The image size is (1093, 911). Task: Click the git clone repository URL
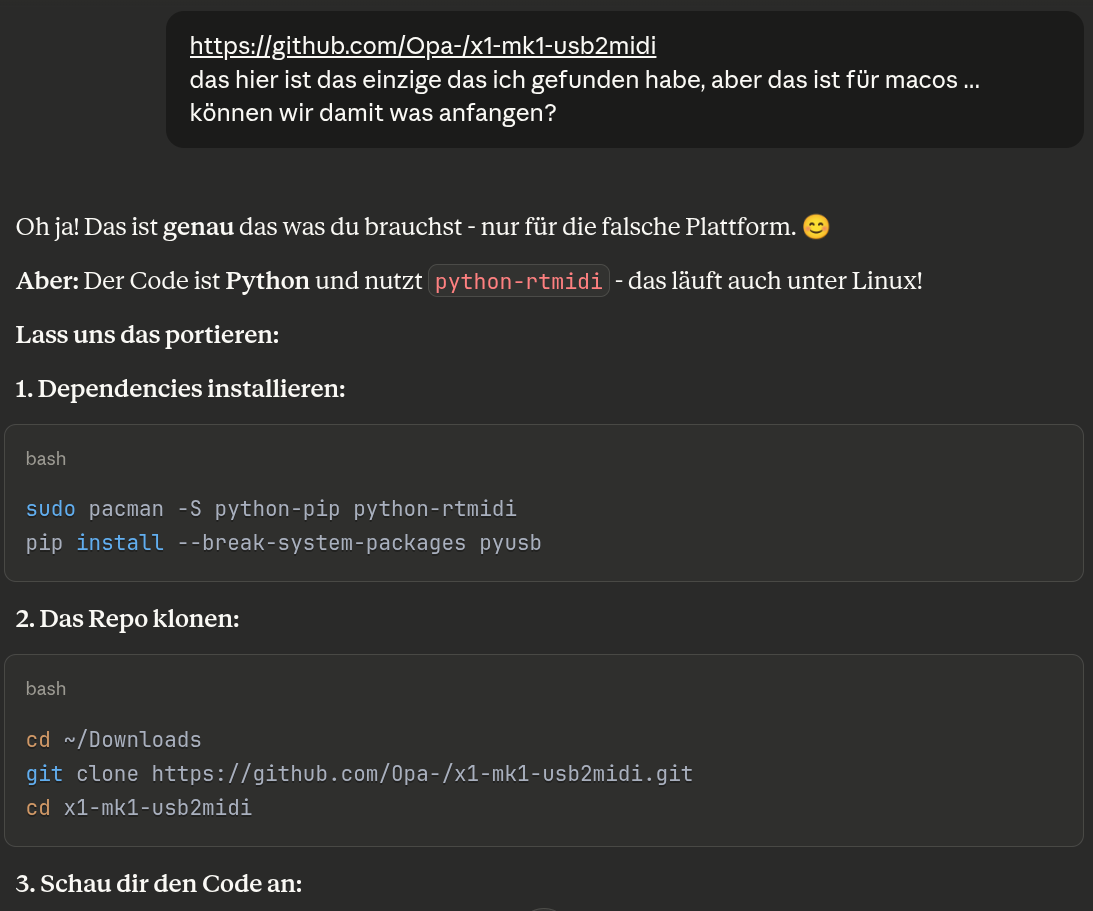(x=422, y=774)
